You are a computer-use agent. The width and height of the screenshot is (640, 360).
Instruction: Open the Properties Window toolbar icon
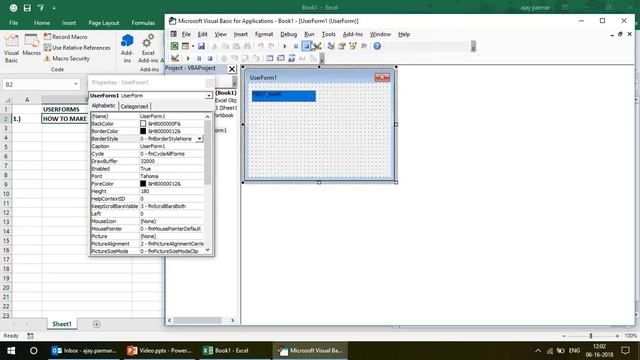coord(342,46)
